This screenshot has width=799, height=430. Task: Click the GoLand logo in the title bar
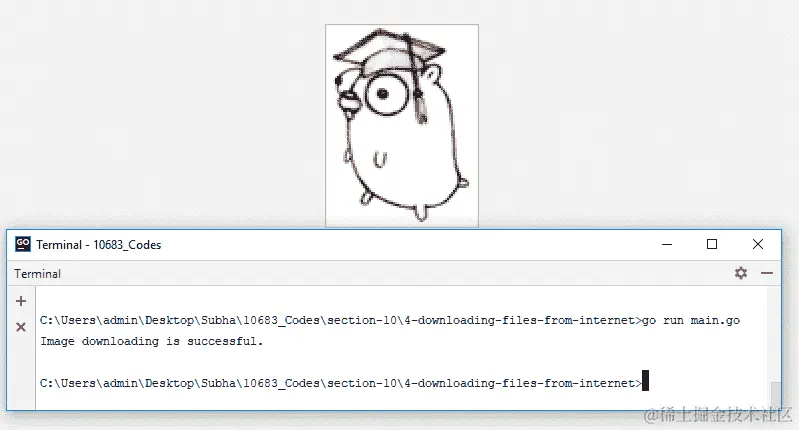tap(23, 244)
